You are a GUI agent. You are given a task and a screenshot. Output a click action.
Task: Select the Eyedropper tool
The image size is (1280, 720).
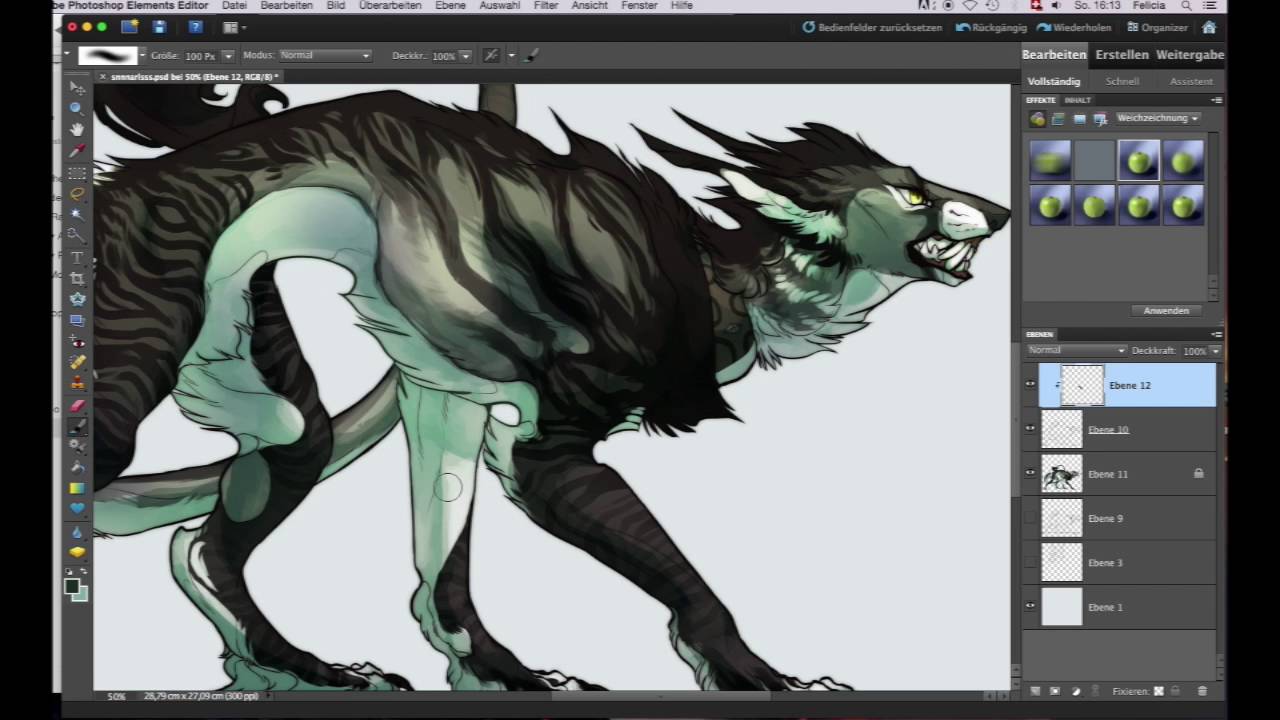pos(77,150)
